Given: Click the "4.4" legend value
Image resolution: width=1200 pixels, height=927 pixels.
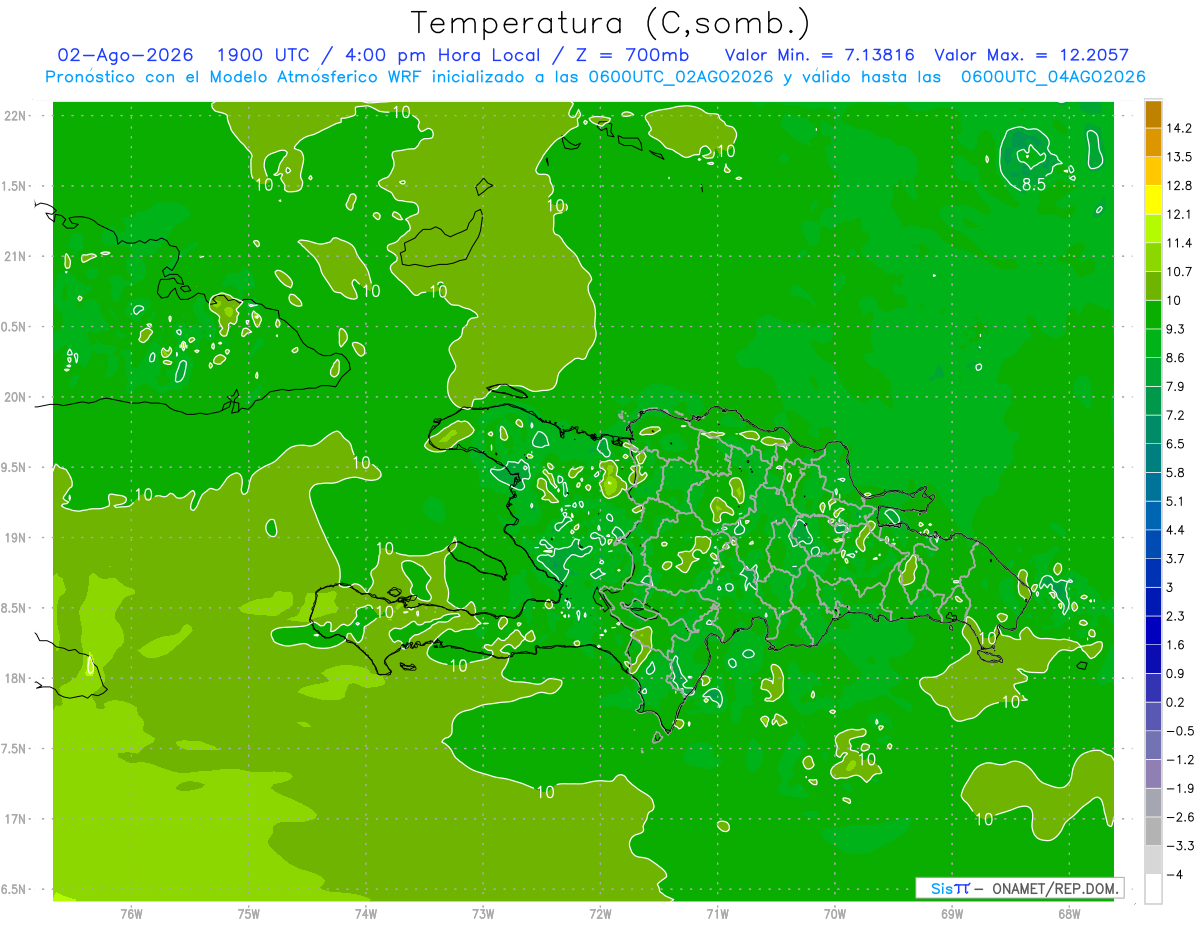Looking at the screenshot, I should 1175,530.
